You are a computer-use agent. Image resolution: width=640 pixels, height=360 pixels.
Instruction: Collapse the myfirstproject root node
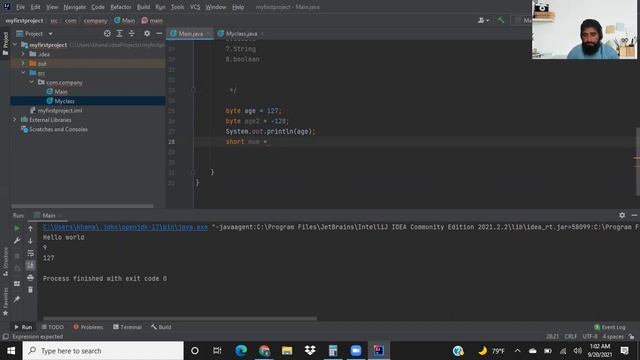[15, 44]
